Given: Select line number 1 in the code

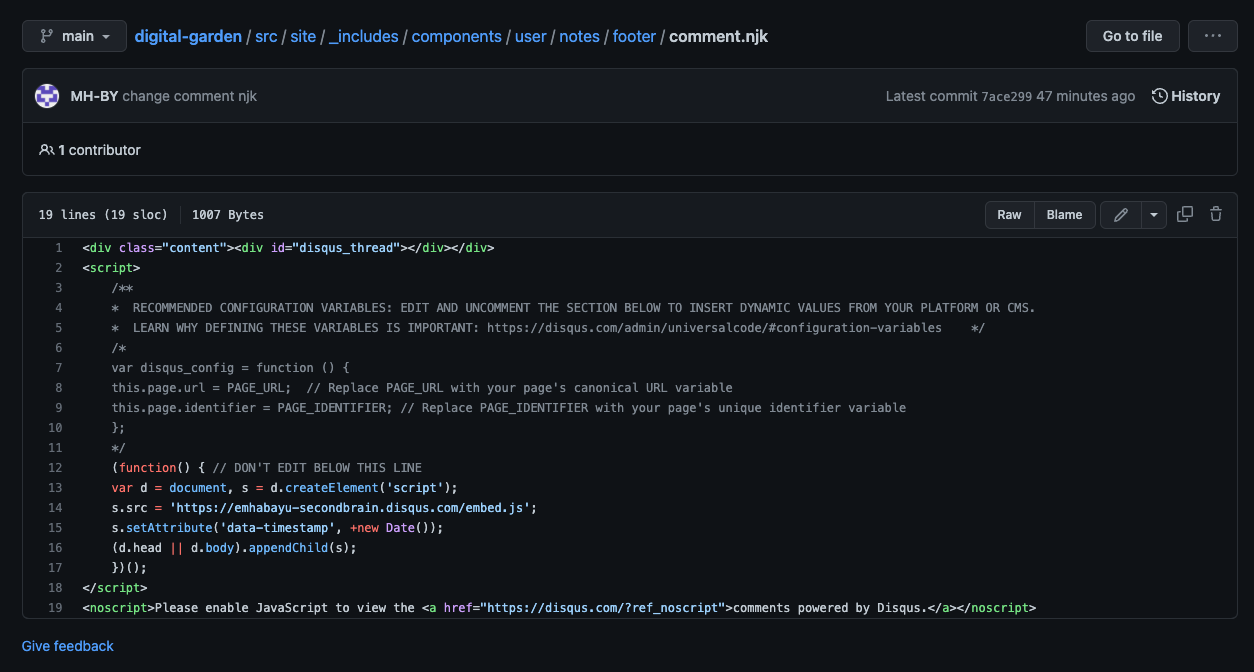Looking at the screenshot, I should [x=58, y=248].
